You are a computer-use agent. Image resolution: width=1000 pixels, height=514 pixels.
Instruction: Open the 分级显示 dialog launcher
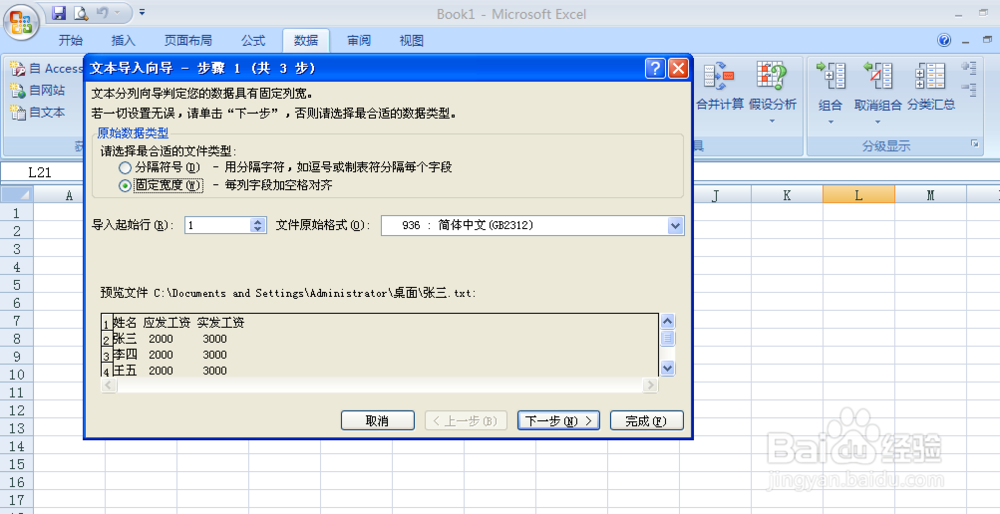[974, 143]
